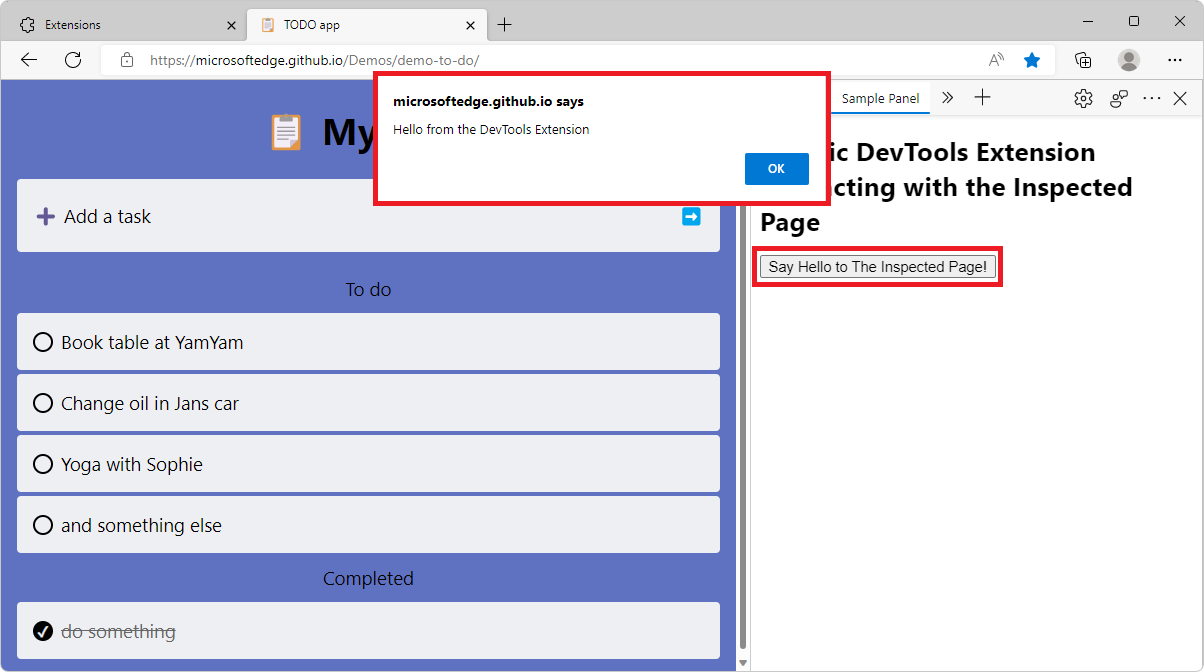Toggle the favorite star for this page

[x=1032, y=60]
